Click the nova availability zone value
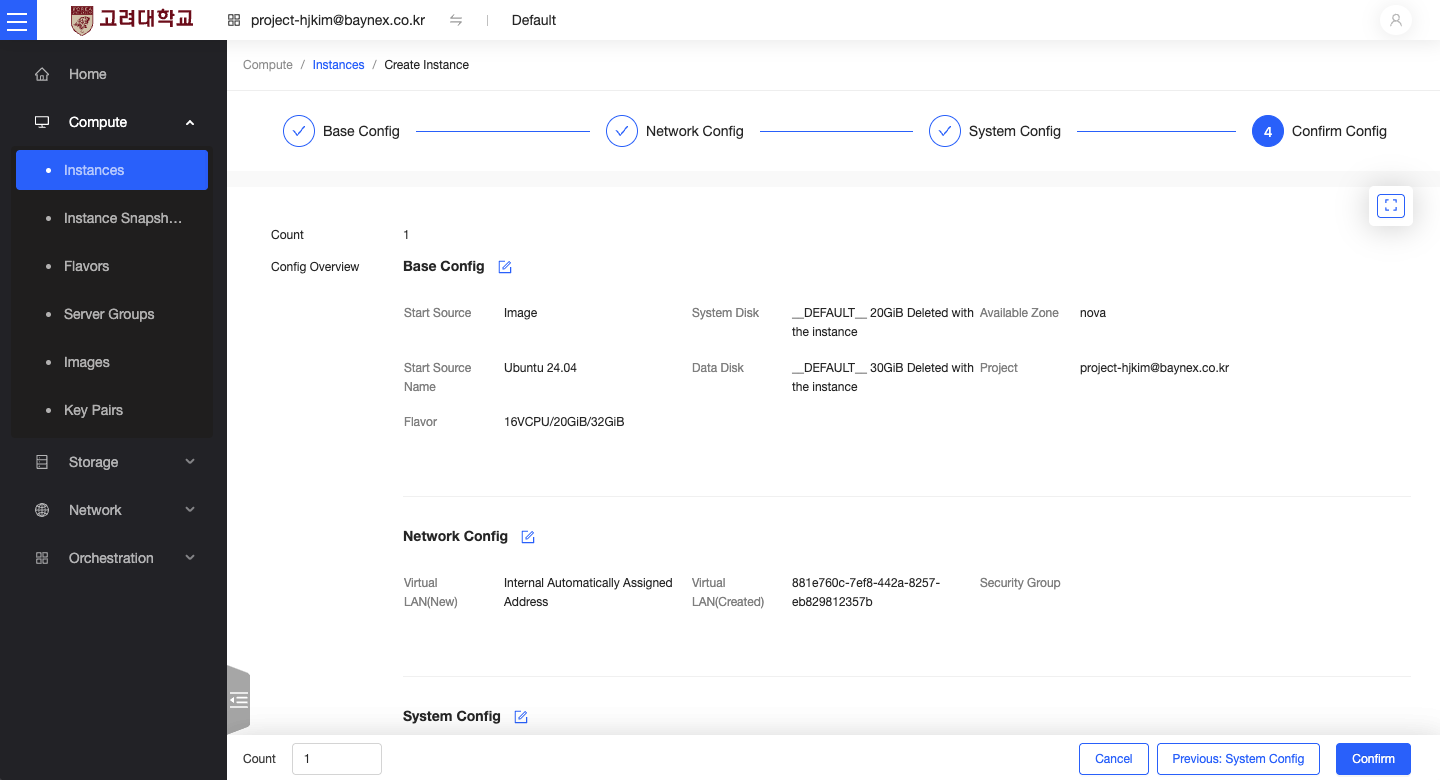 [1093, 313]
